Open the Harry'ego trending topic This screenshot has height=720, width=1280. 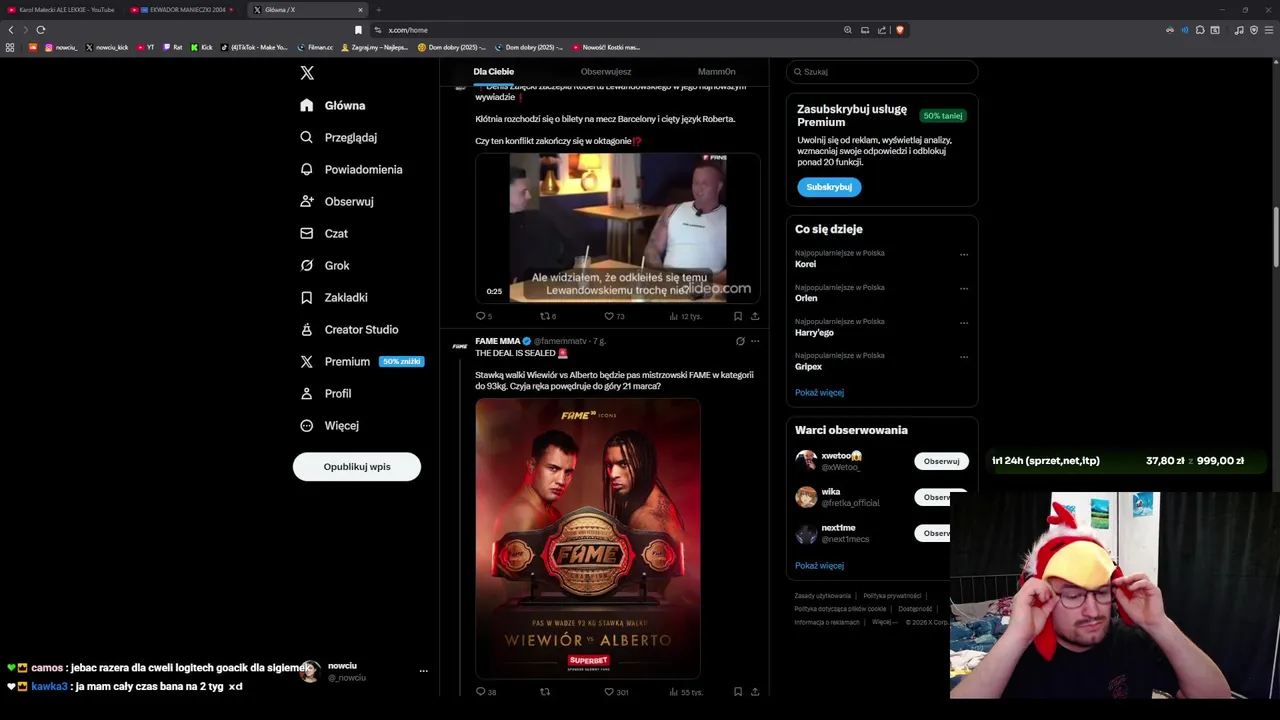[814, 332]
